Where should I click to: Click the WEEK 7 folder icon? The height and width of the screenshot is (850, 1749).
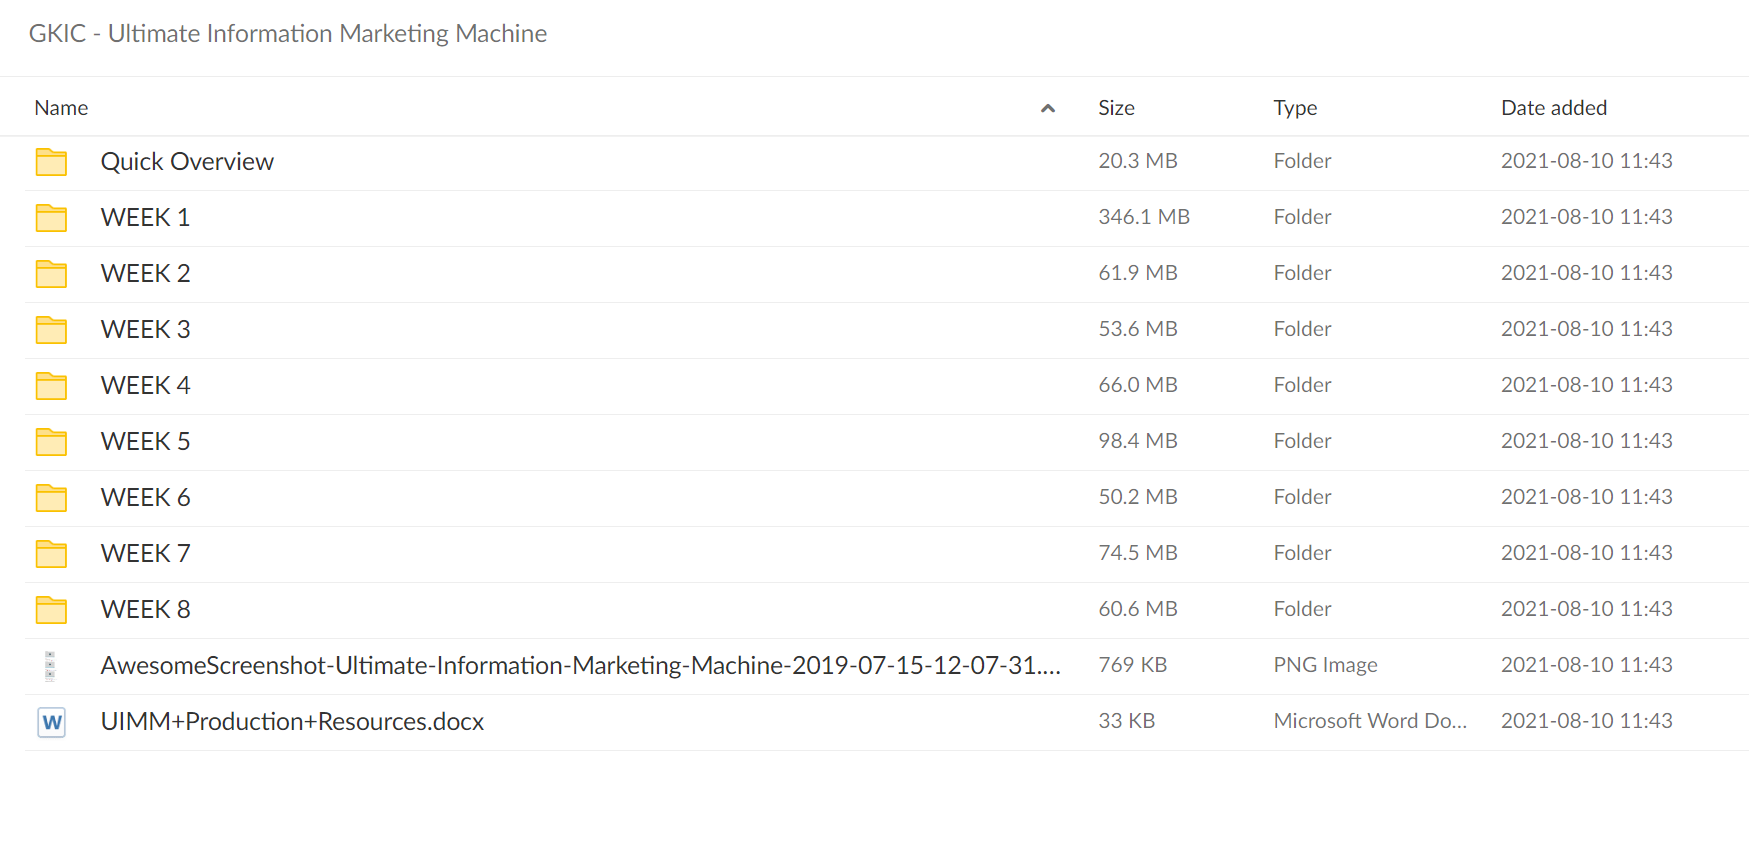[x=51, y=554]
